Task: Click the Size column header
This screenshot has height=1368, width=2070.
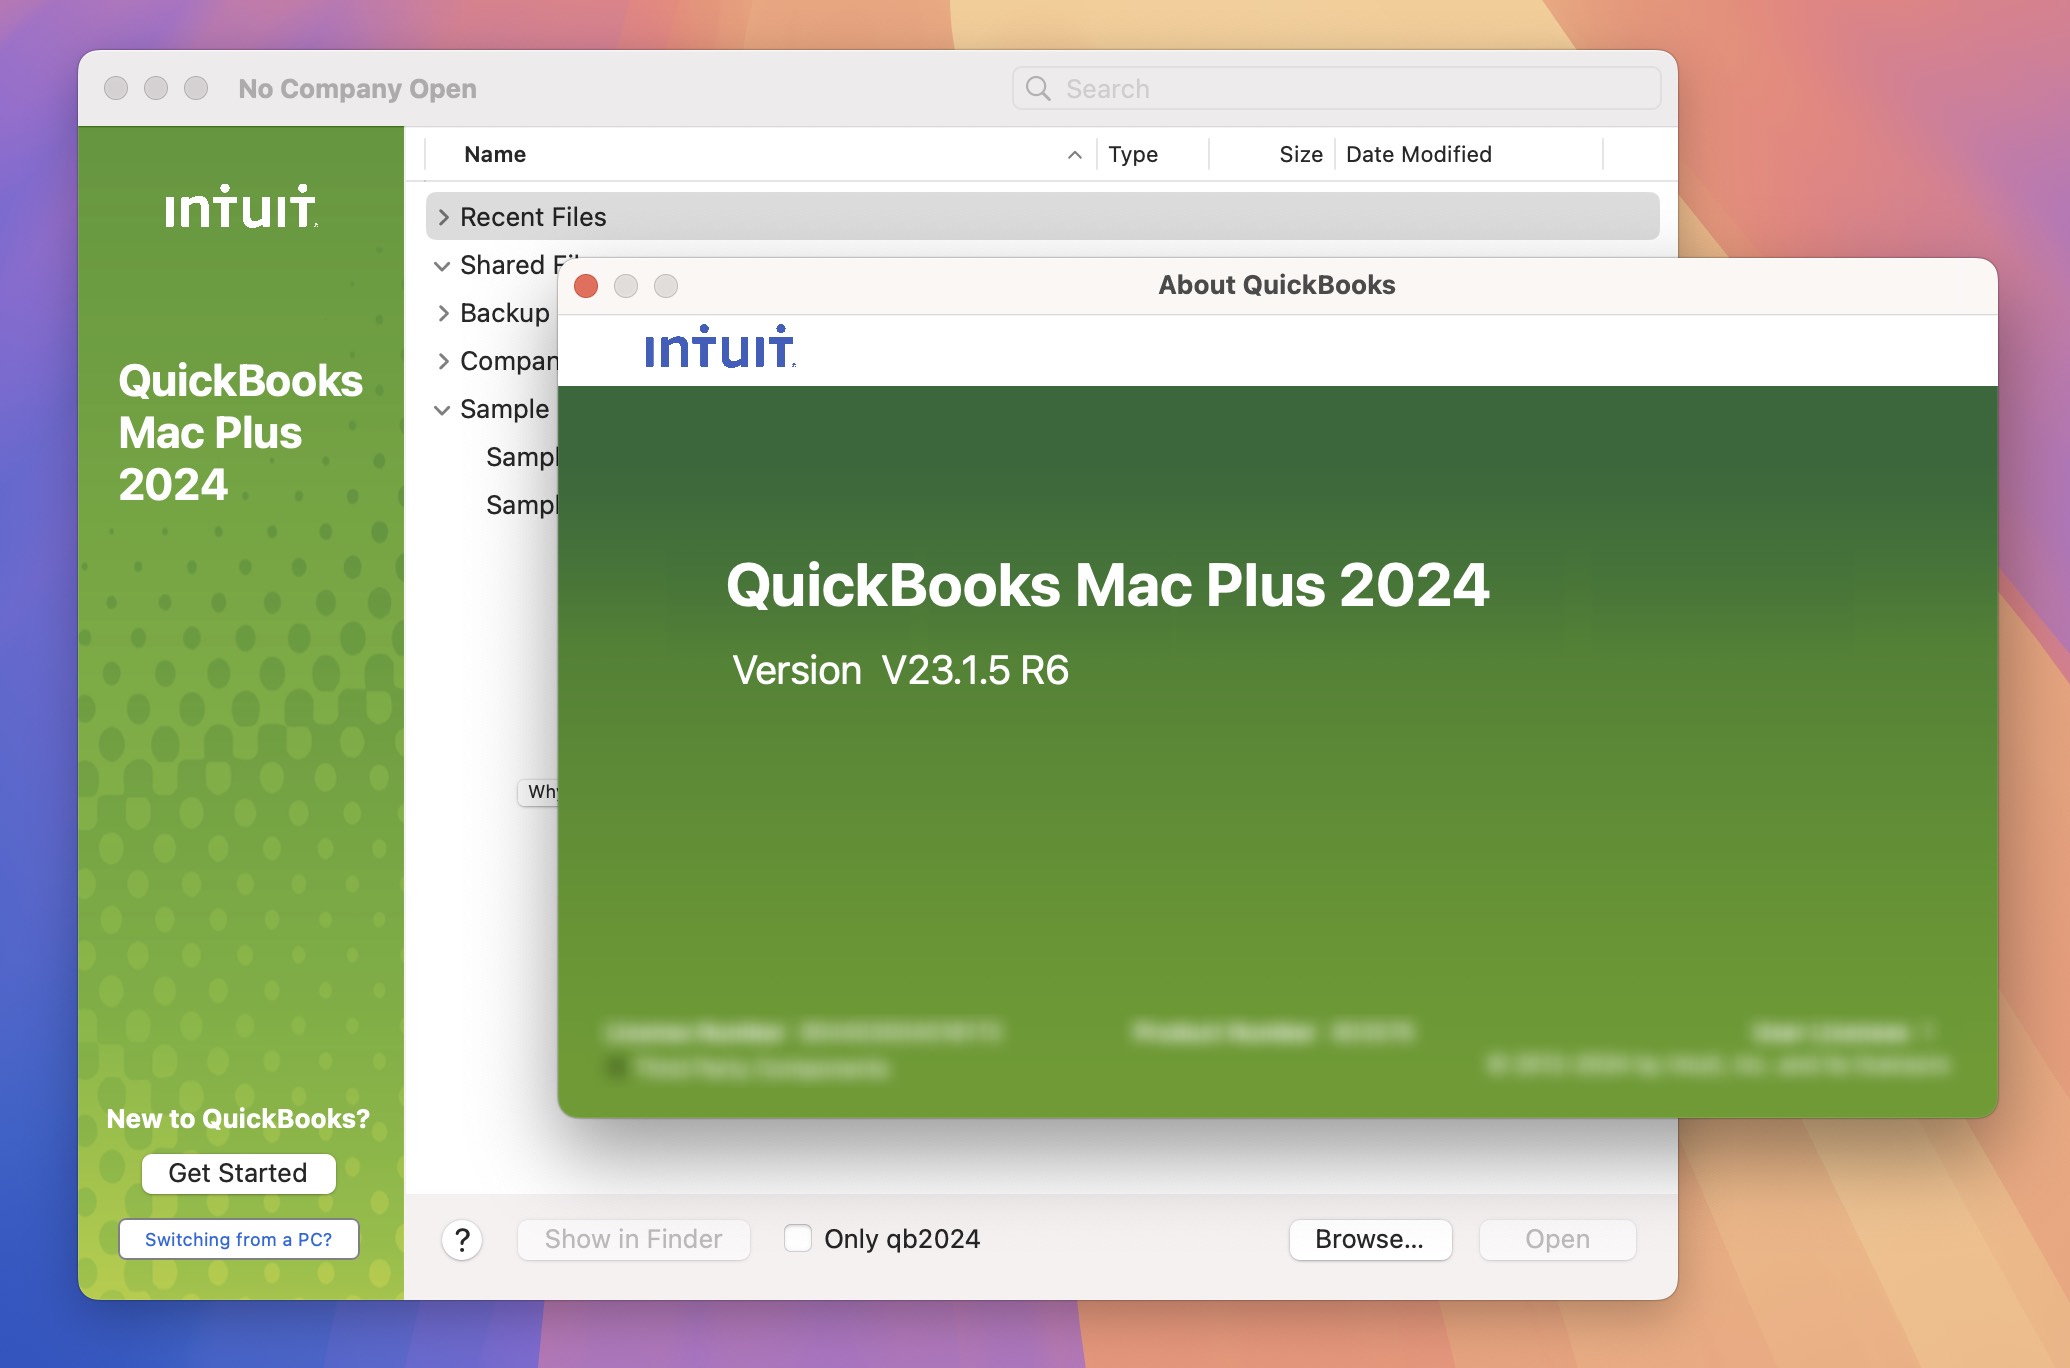Action: tap(1300, 154)
